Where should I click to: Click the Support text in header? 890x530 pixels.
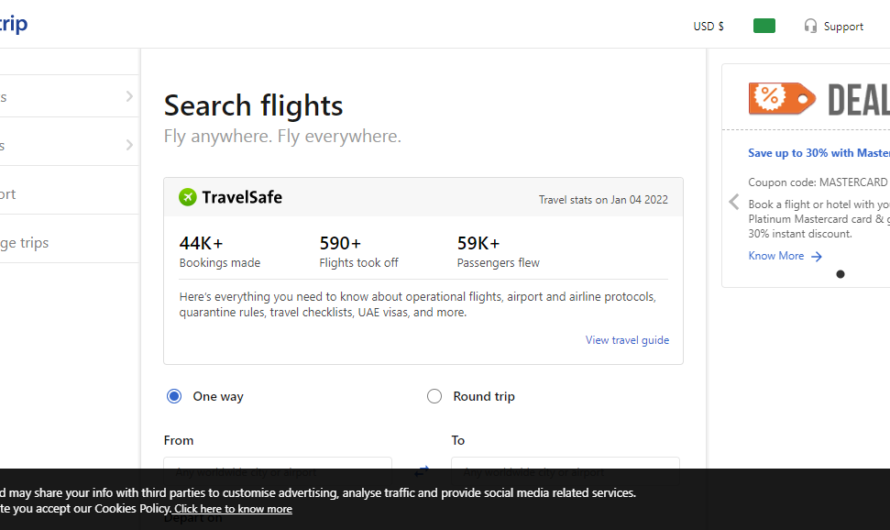click(x=843, y=27)
